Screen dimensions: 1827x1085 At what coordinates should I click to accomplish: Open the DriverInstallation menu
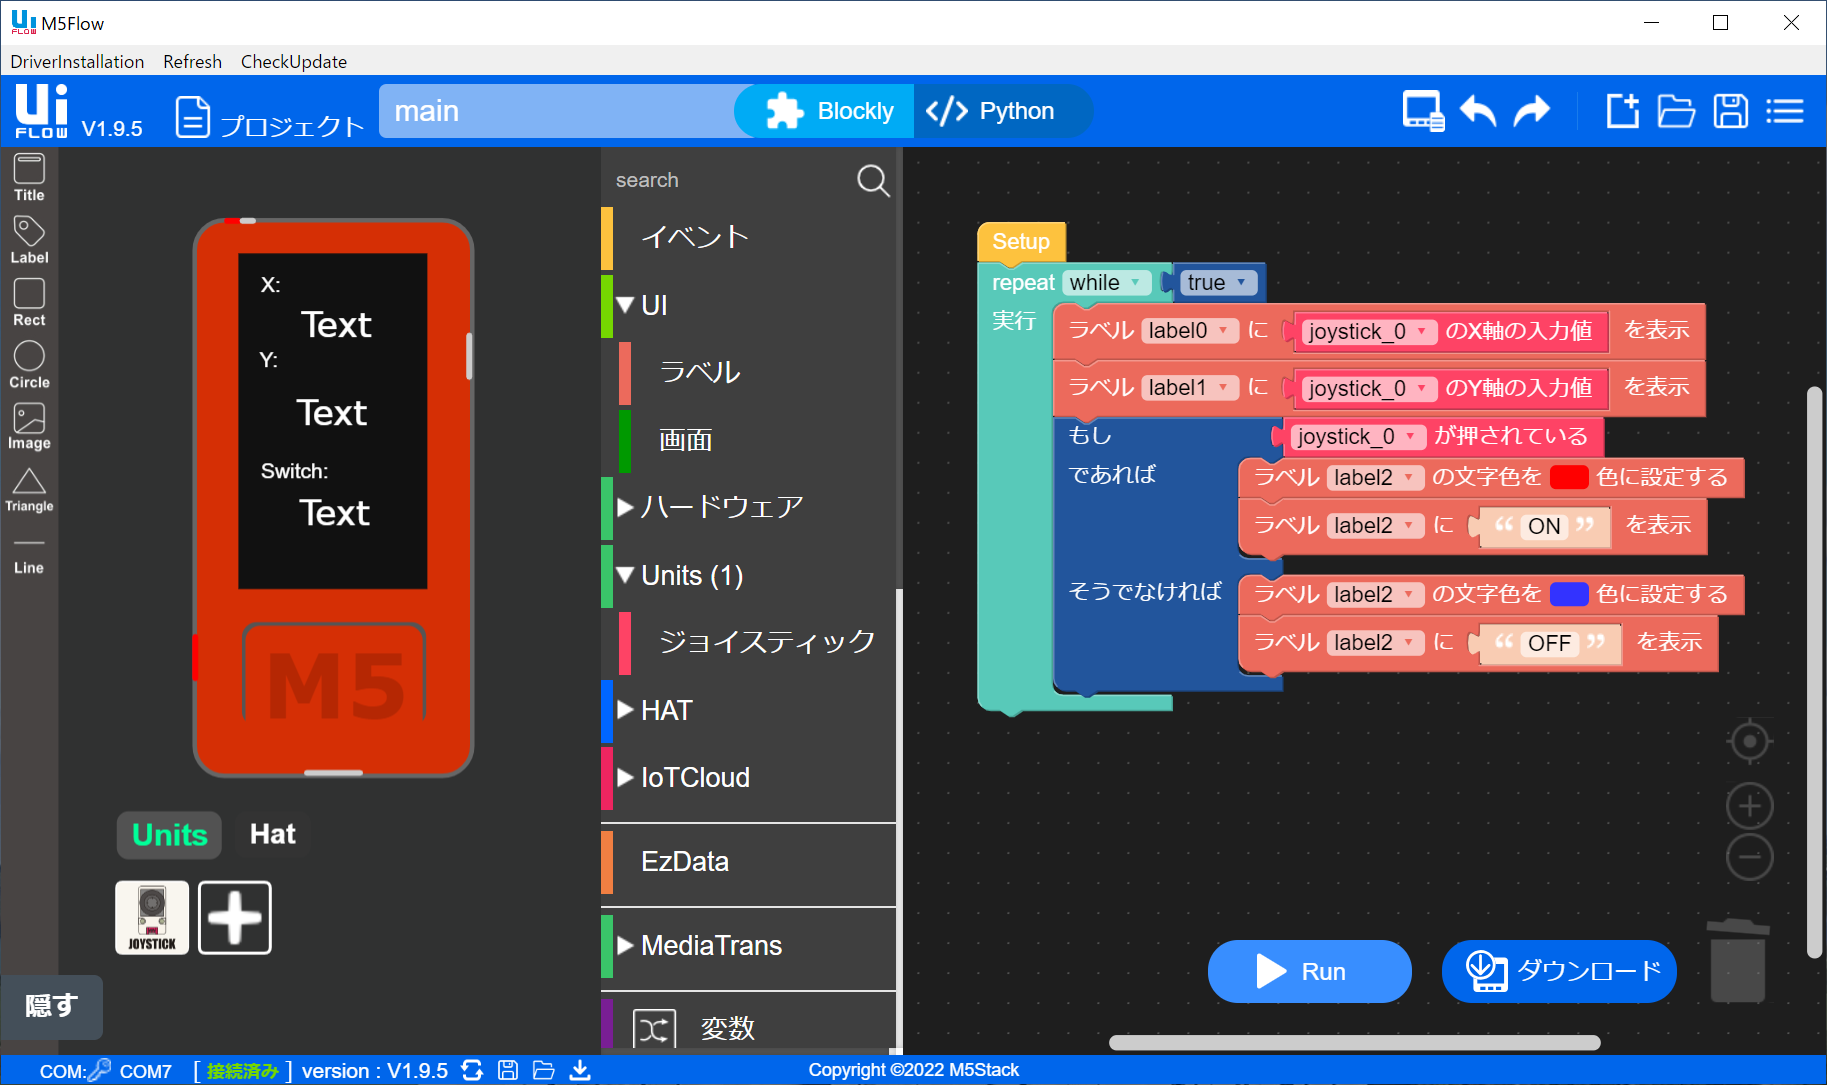click(x=77, y=62)
